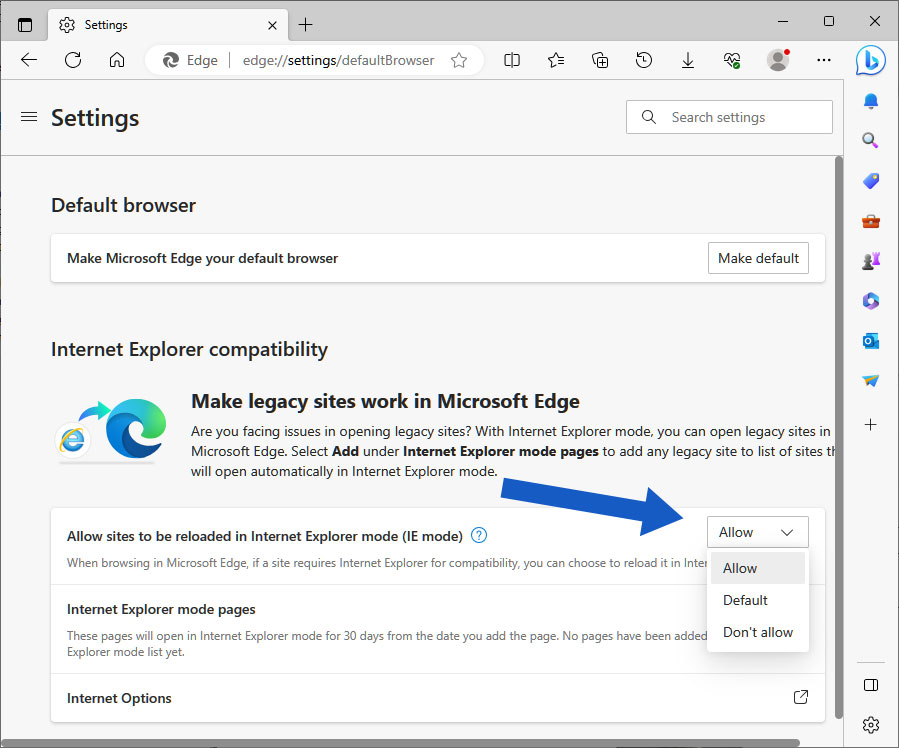This screenshot has width=899, height=748.
Task: Click the Internet Options row text
Action: 119,698
